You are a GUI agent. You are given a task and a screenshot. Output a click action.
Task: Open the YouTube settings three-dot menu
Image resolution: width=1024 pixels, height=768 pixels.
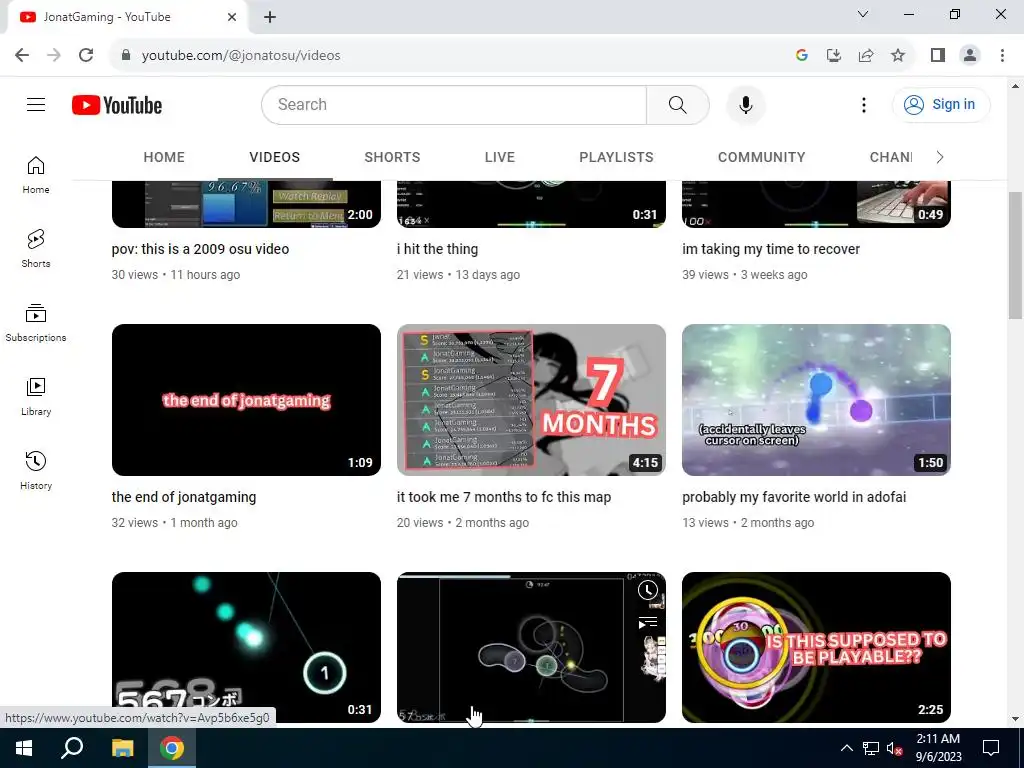(x=863, y=104)
